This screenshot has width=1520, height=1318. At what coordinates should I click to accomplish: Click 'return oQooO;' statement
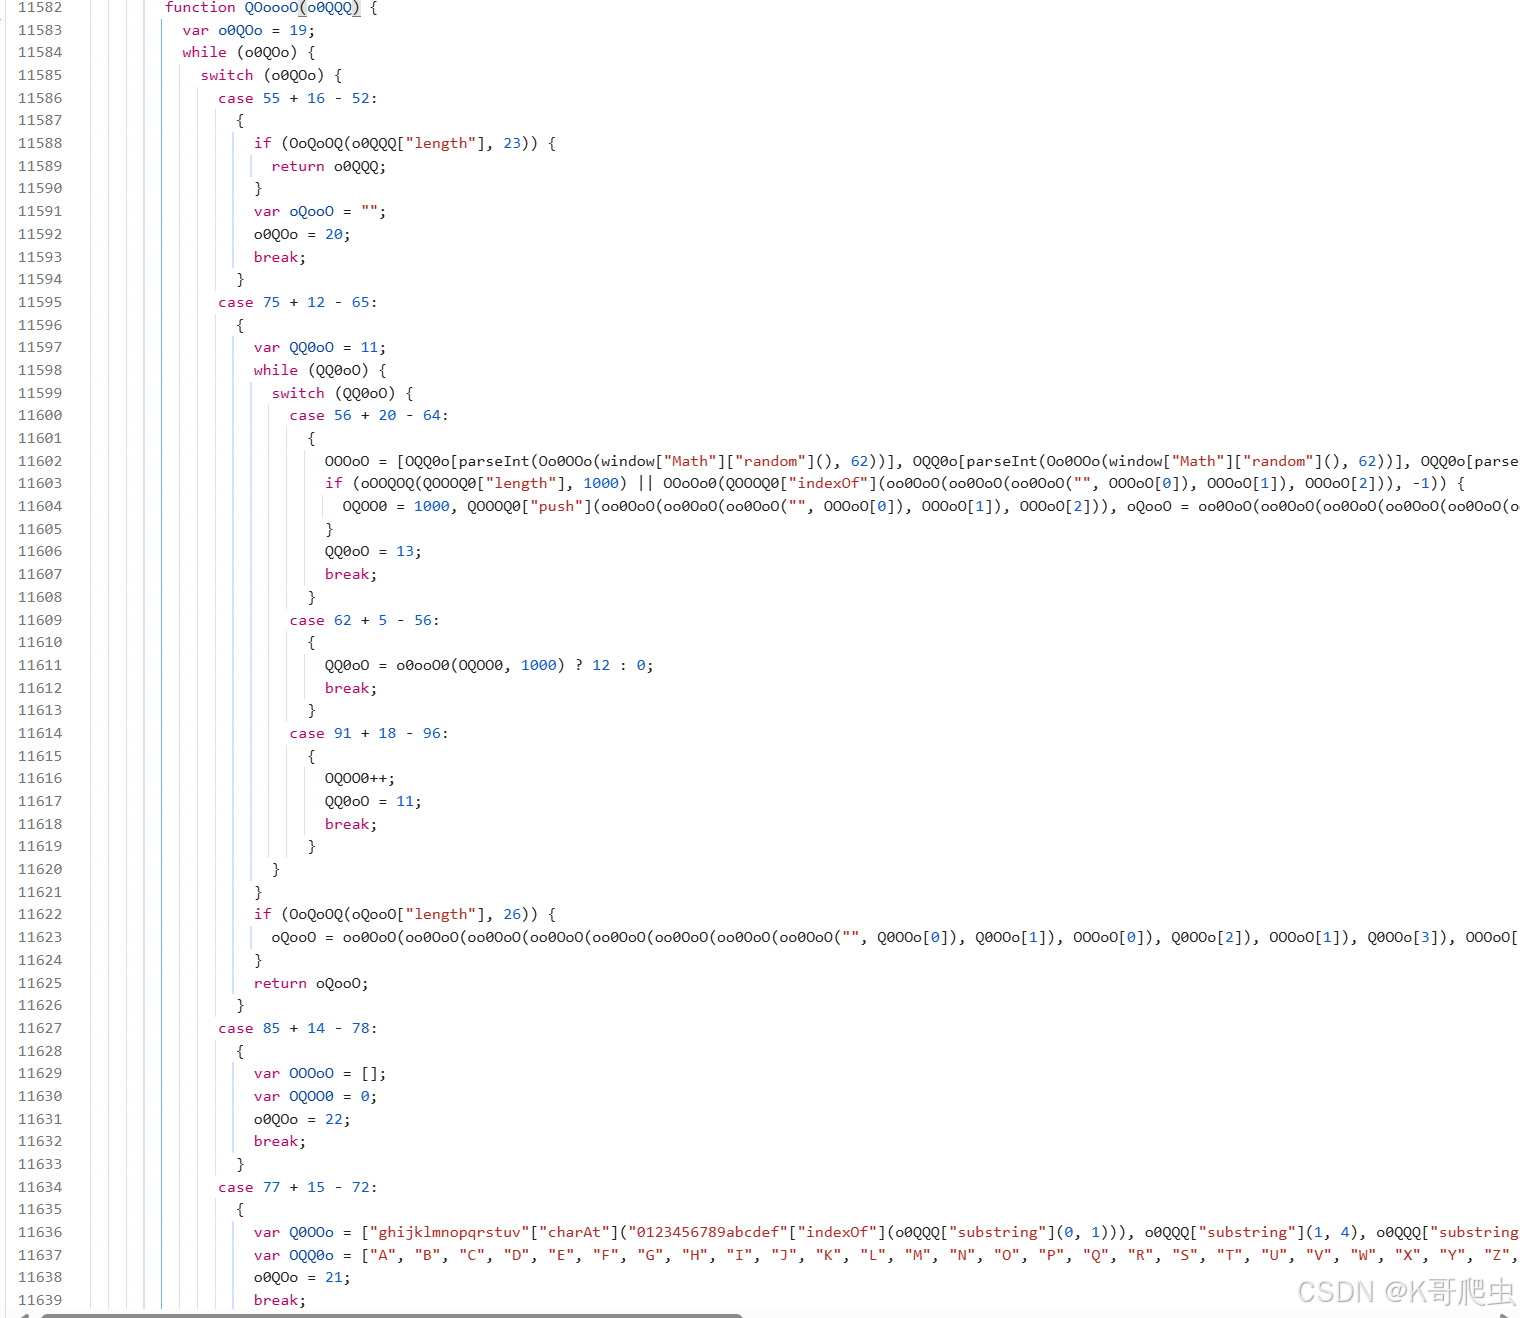point(311,983)
